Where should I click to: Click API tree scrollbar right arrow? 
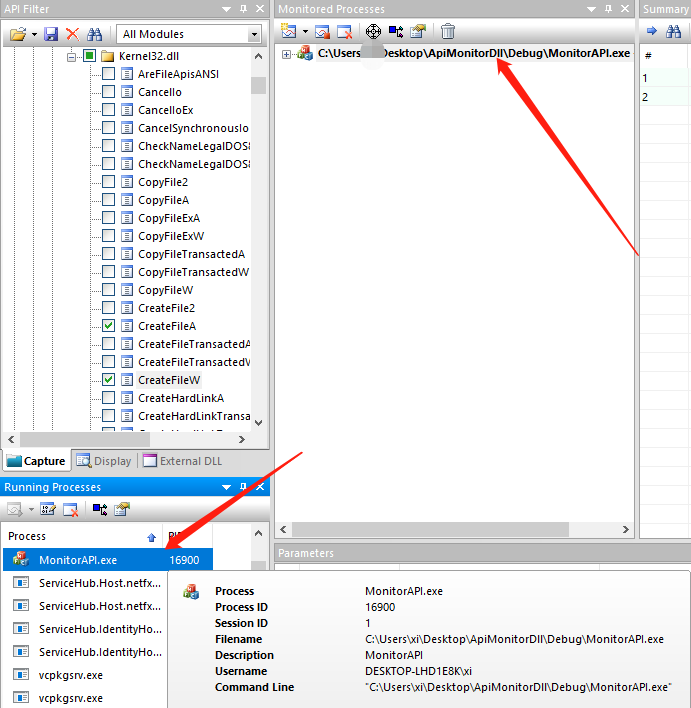coord(242,439)
